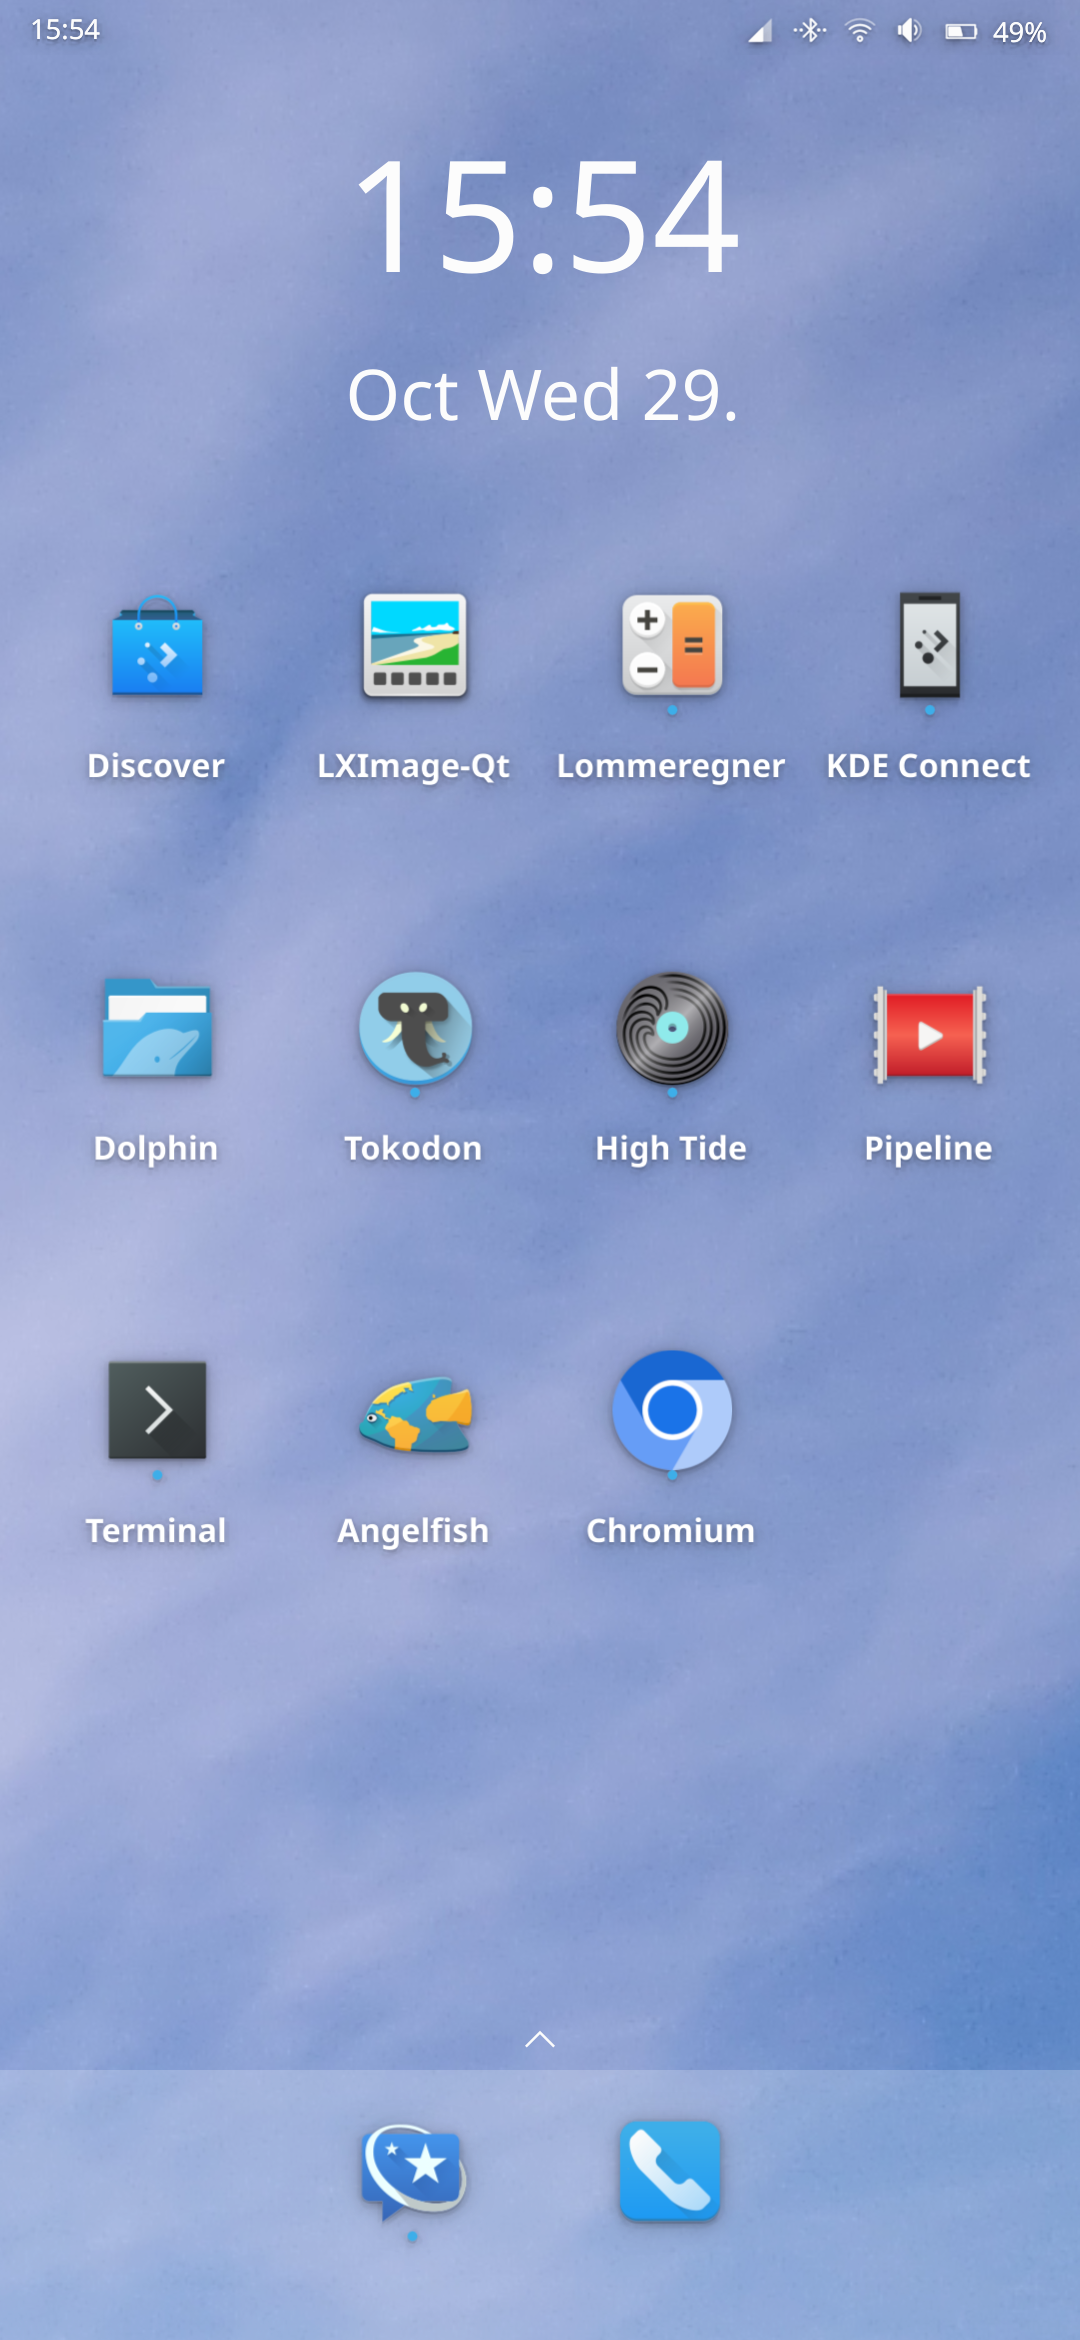Tap the Oct Wed 29 date text
The height and width of the screenshot is (2340, 1080).
(x=543, y=395)
